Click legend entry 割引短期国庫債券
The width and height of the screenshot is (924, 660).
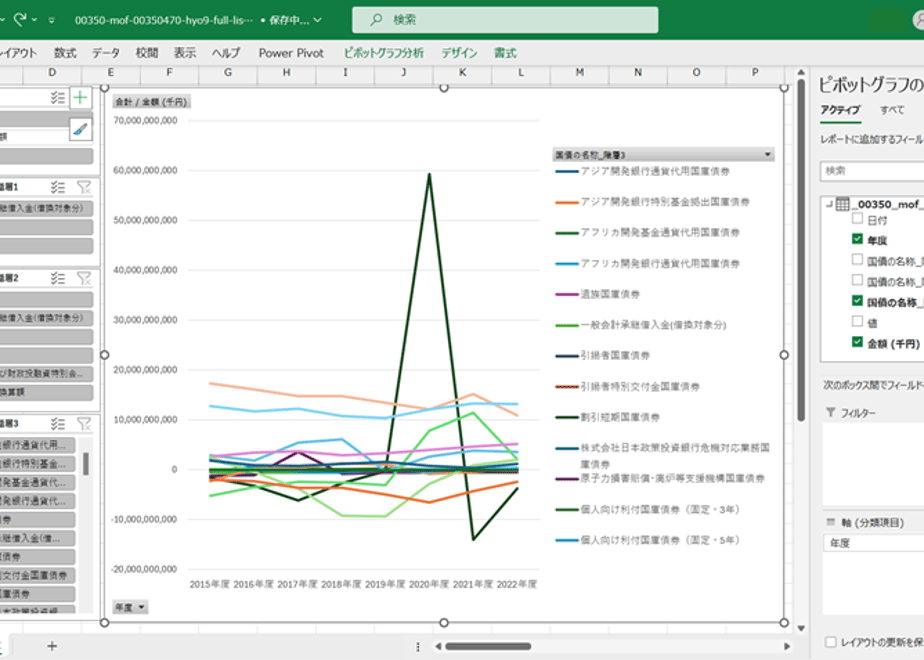tap(608, 417)
